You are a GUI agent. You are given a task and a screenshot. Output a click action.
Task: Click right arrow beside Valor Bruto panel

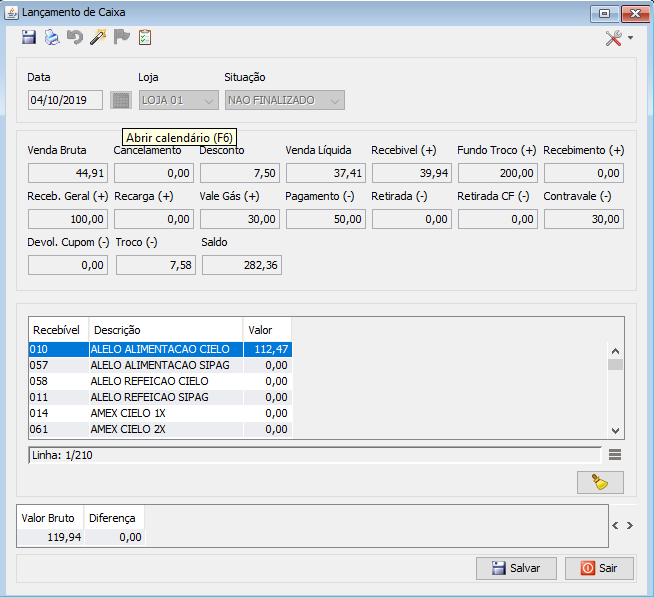(x=629, y=524)
